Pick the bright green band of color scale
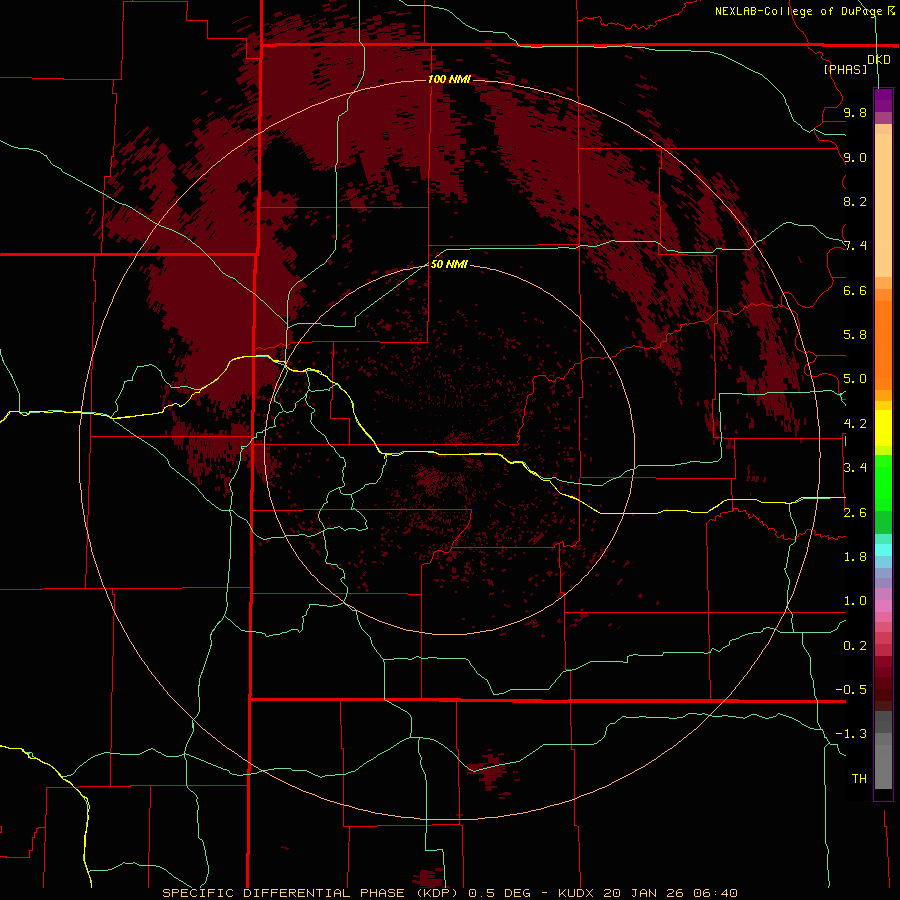Viewport: 900px width, 900px height. [x=883, y=482]
